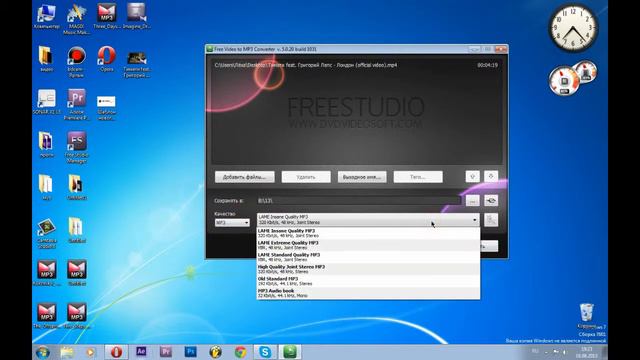This screenshot has height=360, width=640.
Task: Click the Добавить файлы button
Action: click(x=244, y=177)
